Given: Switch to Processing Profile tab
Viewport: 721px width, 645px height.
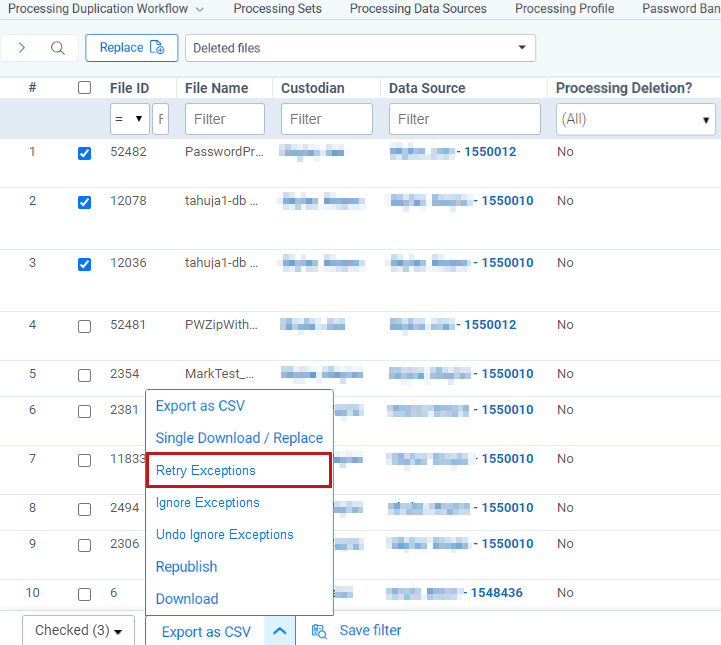Looking at the screenshot, I should 564,9.
